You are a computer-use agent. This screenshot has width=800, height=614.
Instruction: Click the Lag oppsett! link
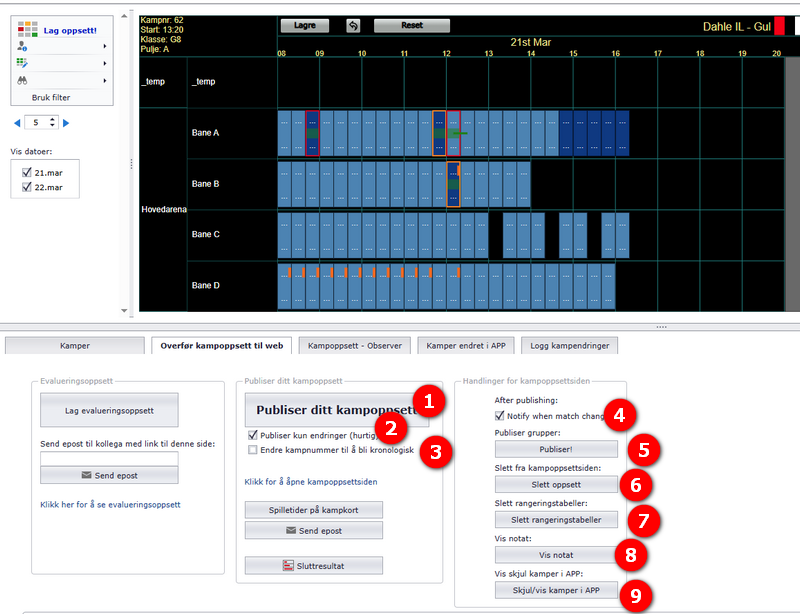(70, 30)
